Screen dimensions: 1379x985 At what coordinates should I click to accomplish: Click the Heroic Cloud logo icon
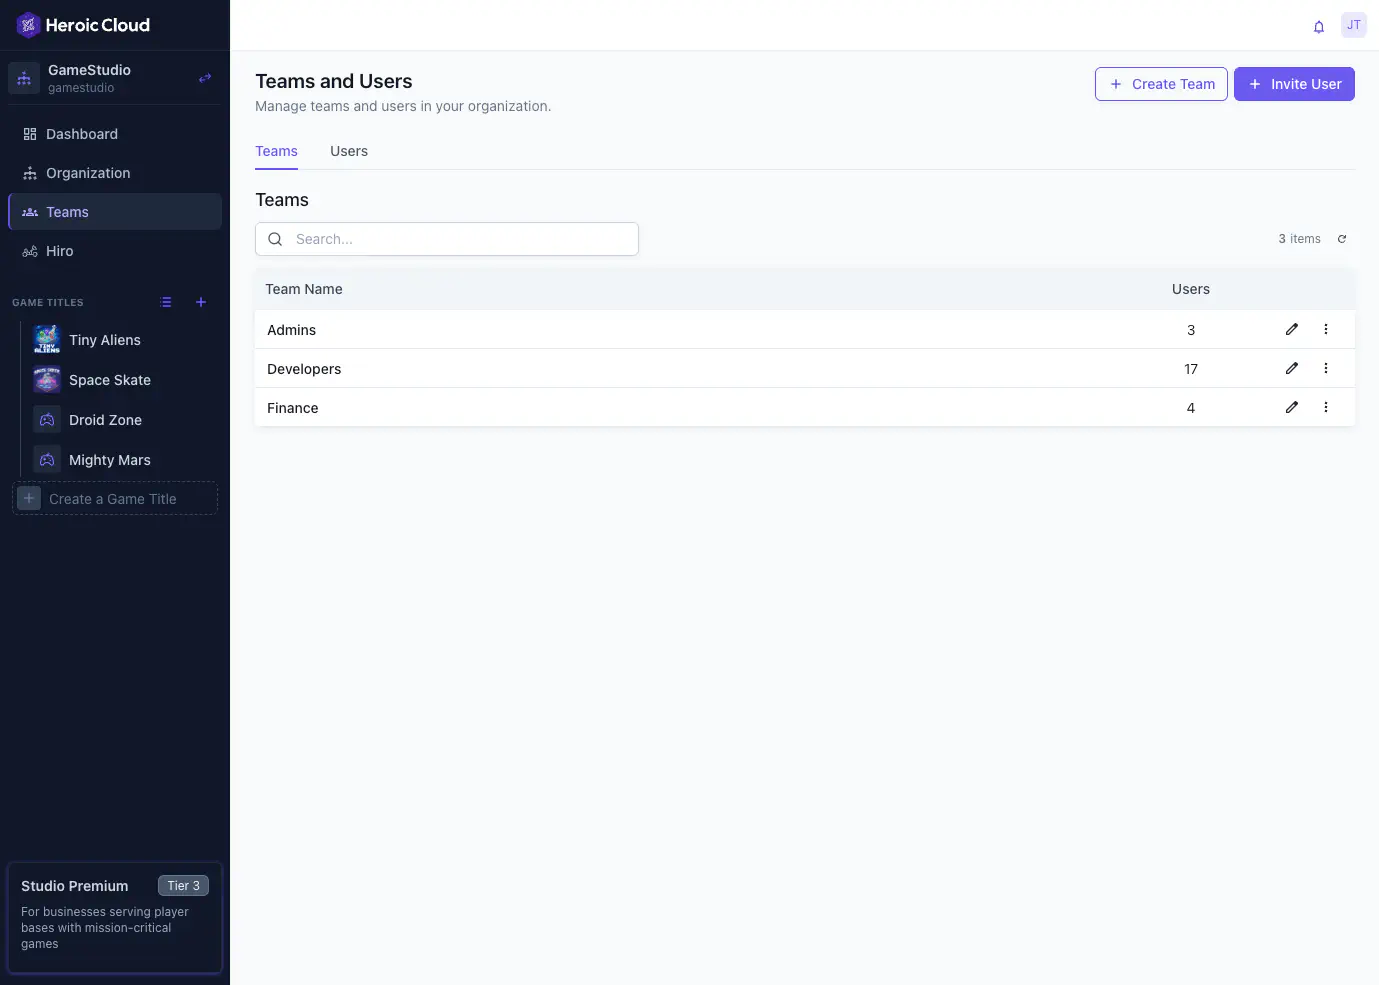(x=27, y=24)
